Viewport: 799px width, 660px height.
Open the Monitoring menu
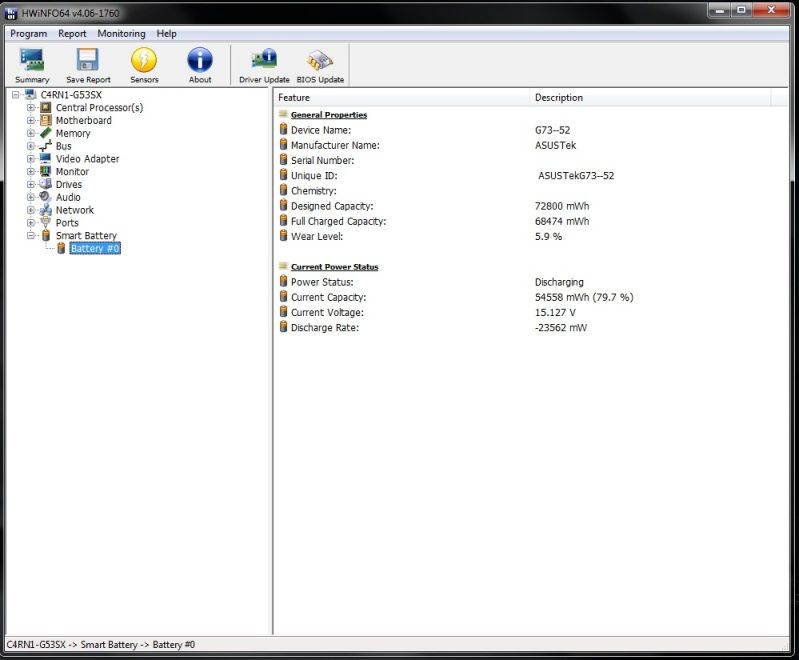[121, 34]
